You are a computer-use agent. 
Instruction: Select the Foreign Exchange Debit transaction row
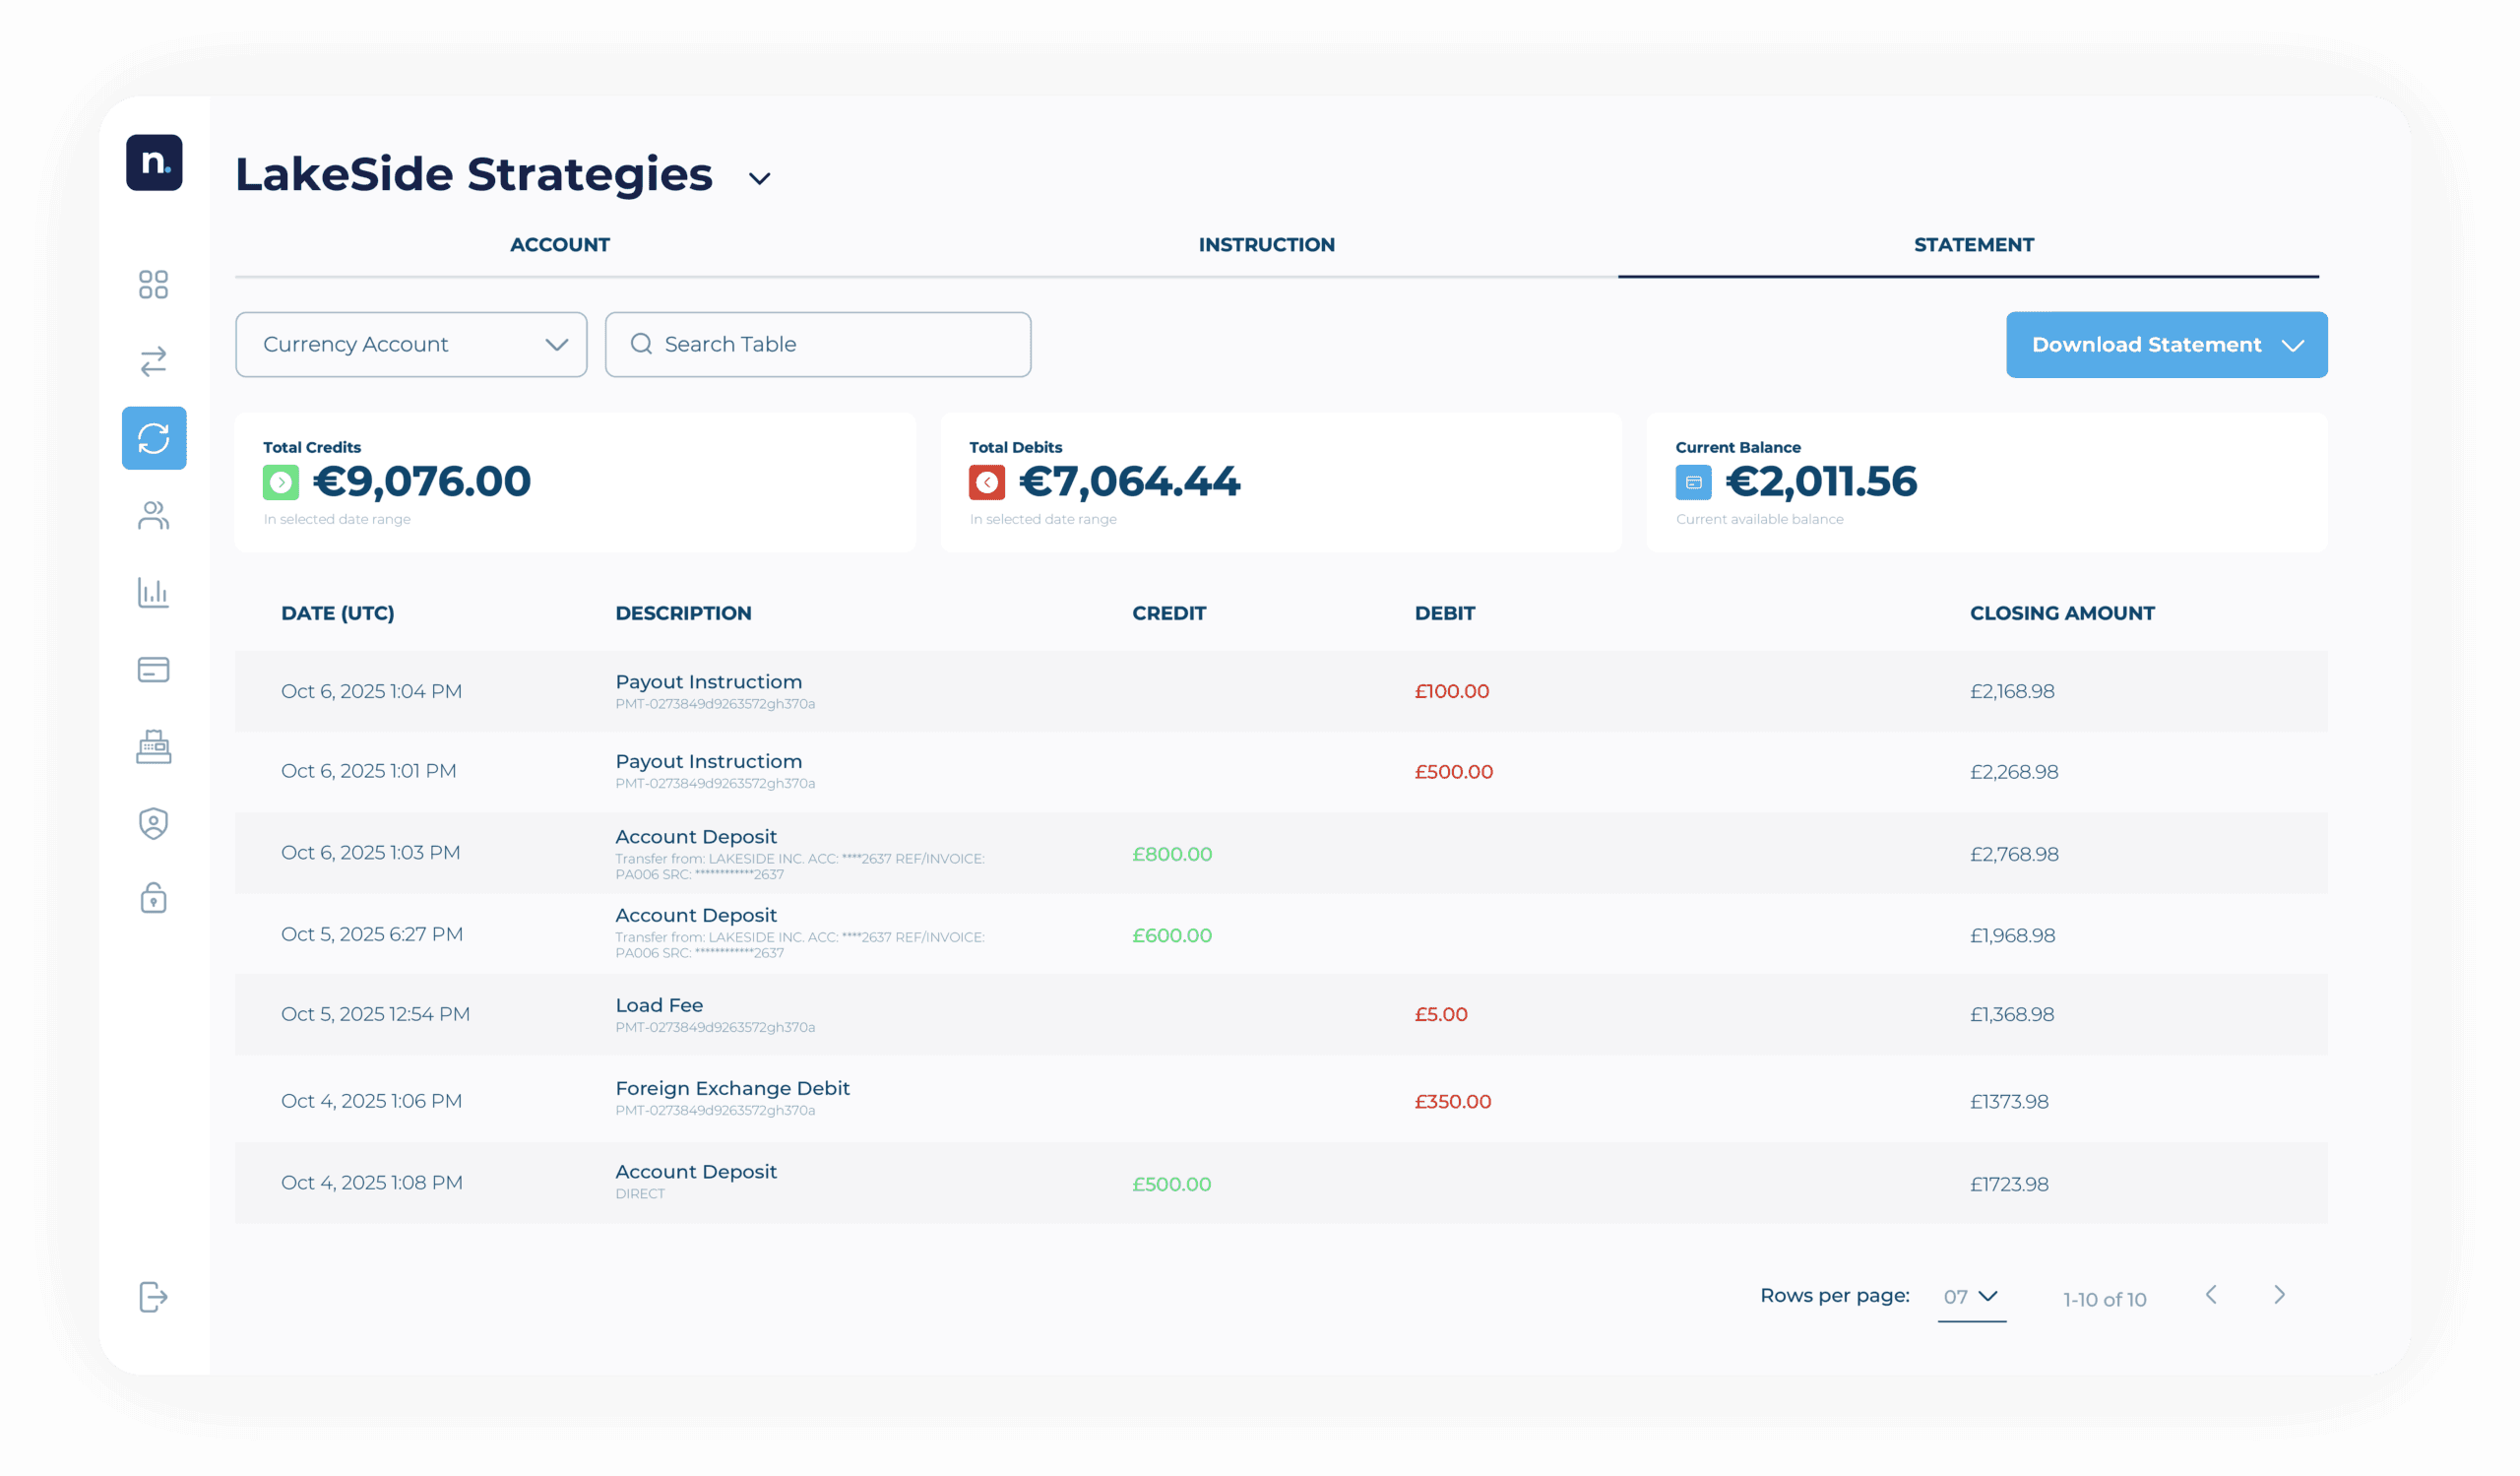(x=1280, y=1099)
